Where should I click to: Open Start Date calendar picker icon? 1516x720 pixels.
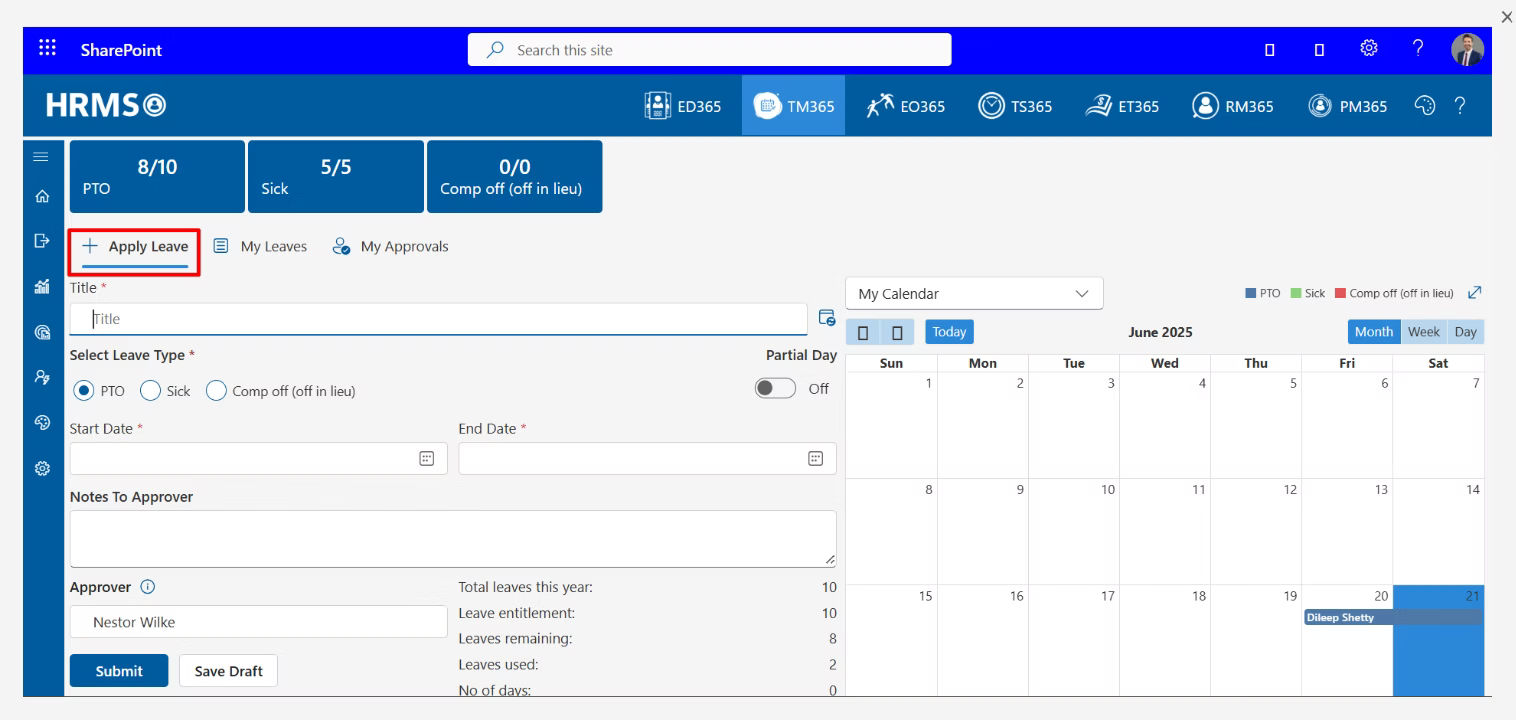pos(426,458)
